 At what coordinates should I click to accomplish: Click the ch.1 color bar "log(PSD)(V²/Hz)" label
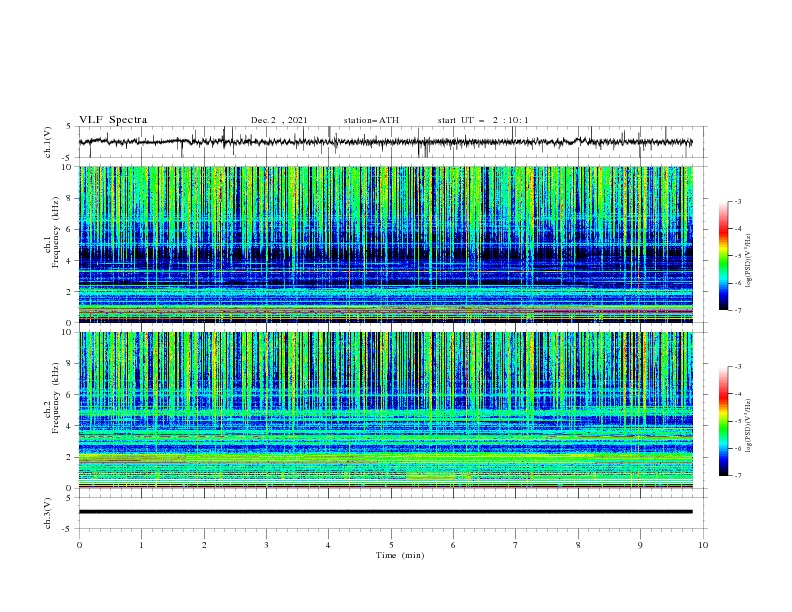pos(749,261)
